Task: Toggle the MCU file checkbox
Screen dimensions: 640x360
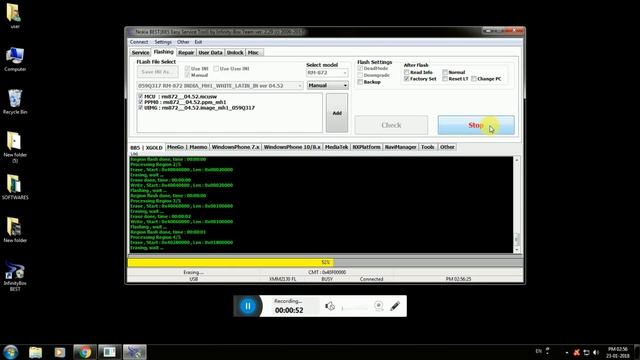Action: [140, 96]
